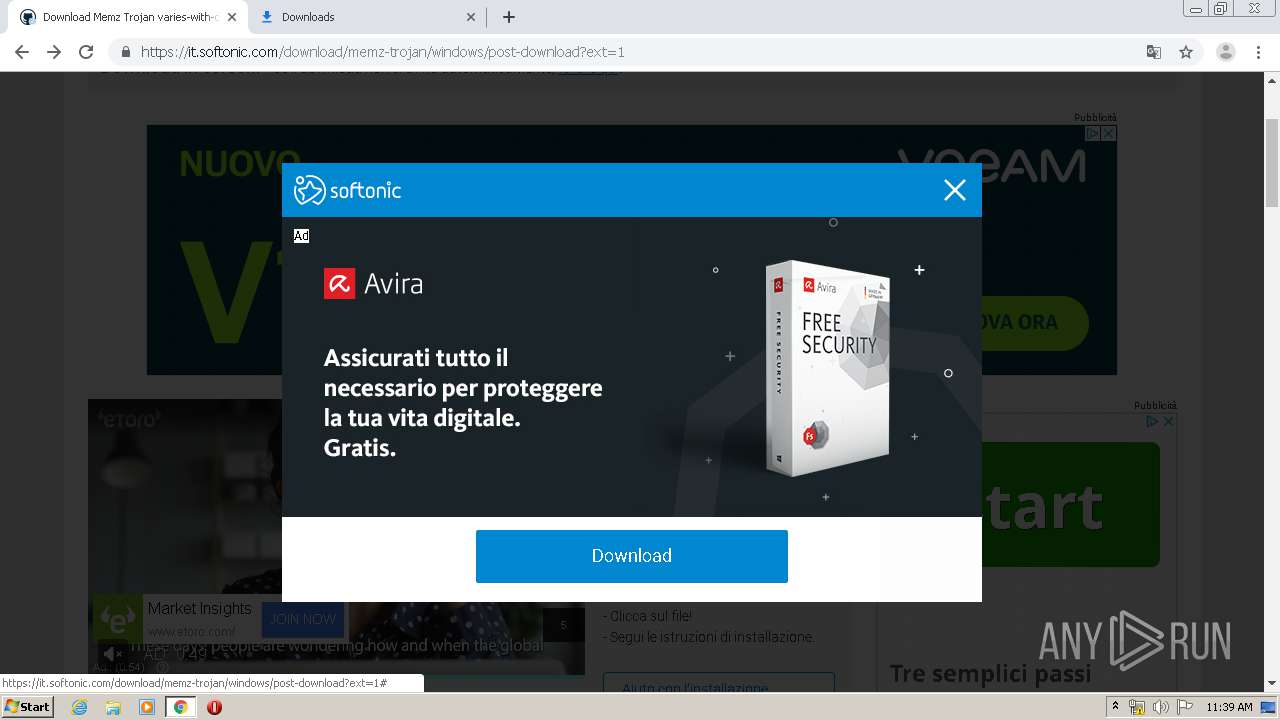1280x720 pixels.
Task: Click the Softonic logo in popup header
Action: [x=347, y=190]
